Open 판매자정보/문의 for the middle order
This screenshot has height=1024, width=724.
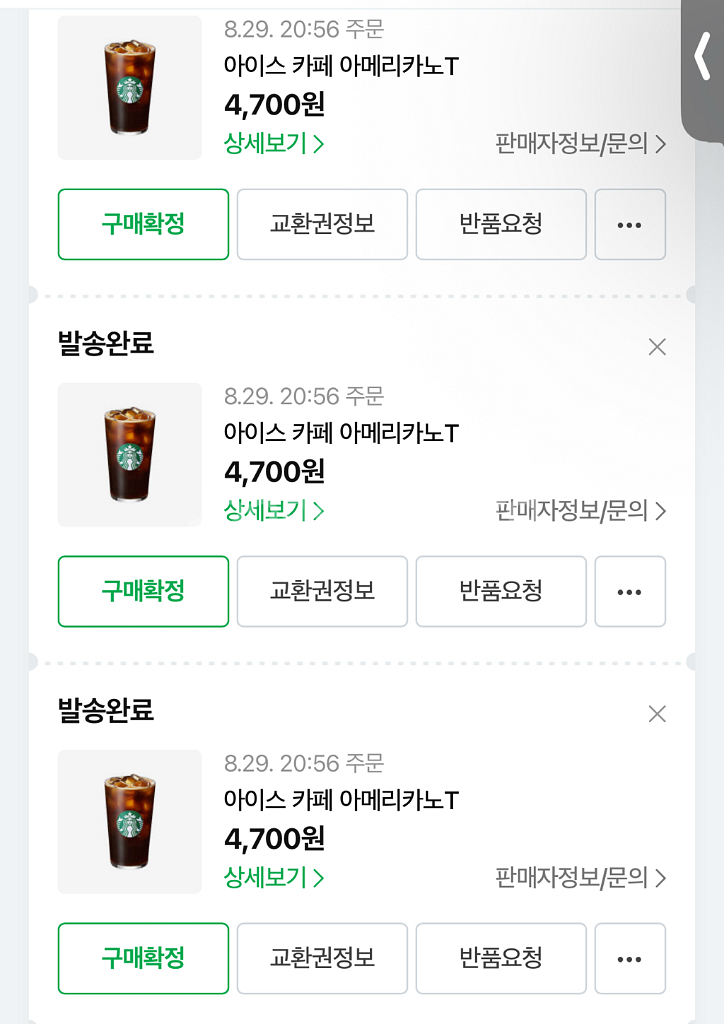(x=580, y=511)
